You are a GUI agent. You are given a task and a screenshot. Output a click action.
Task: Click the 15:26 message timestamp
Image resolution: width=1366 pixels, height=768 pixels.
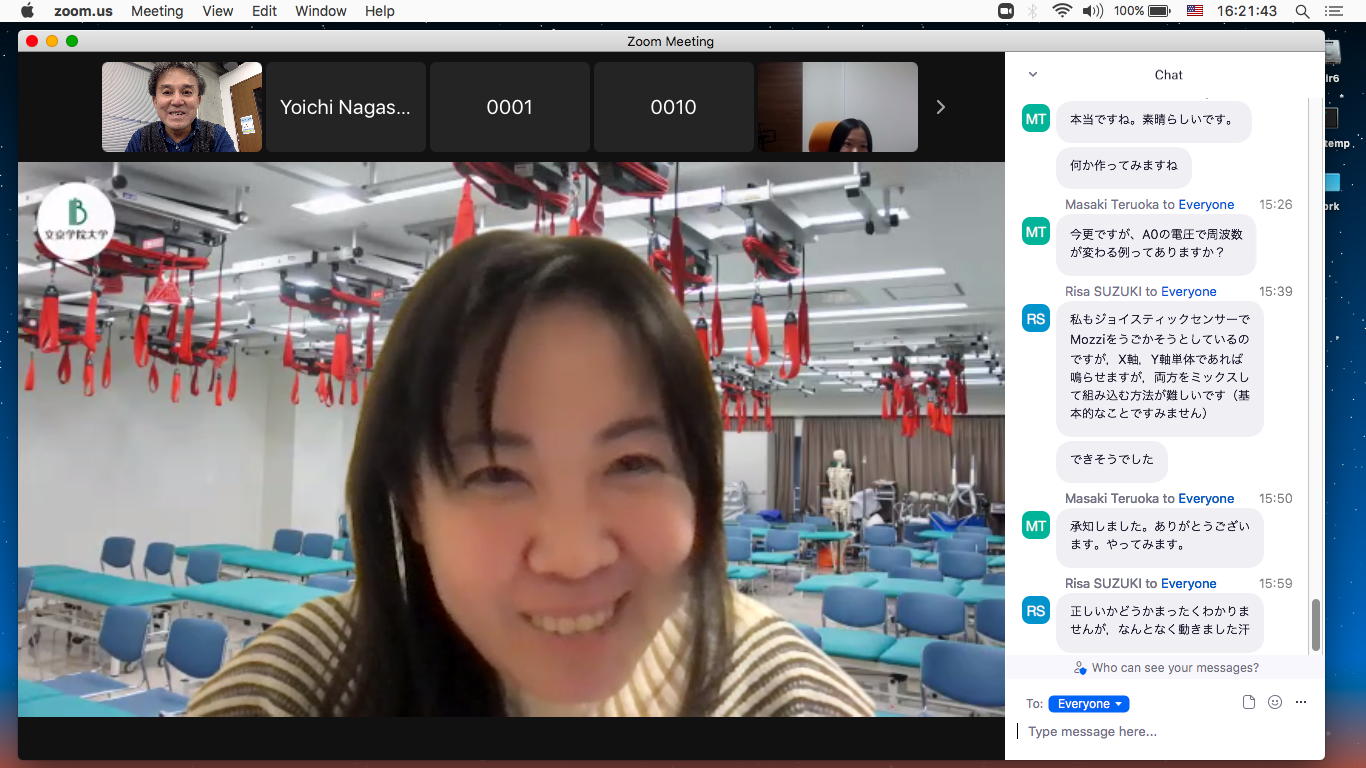[x=1276, y=205]
